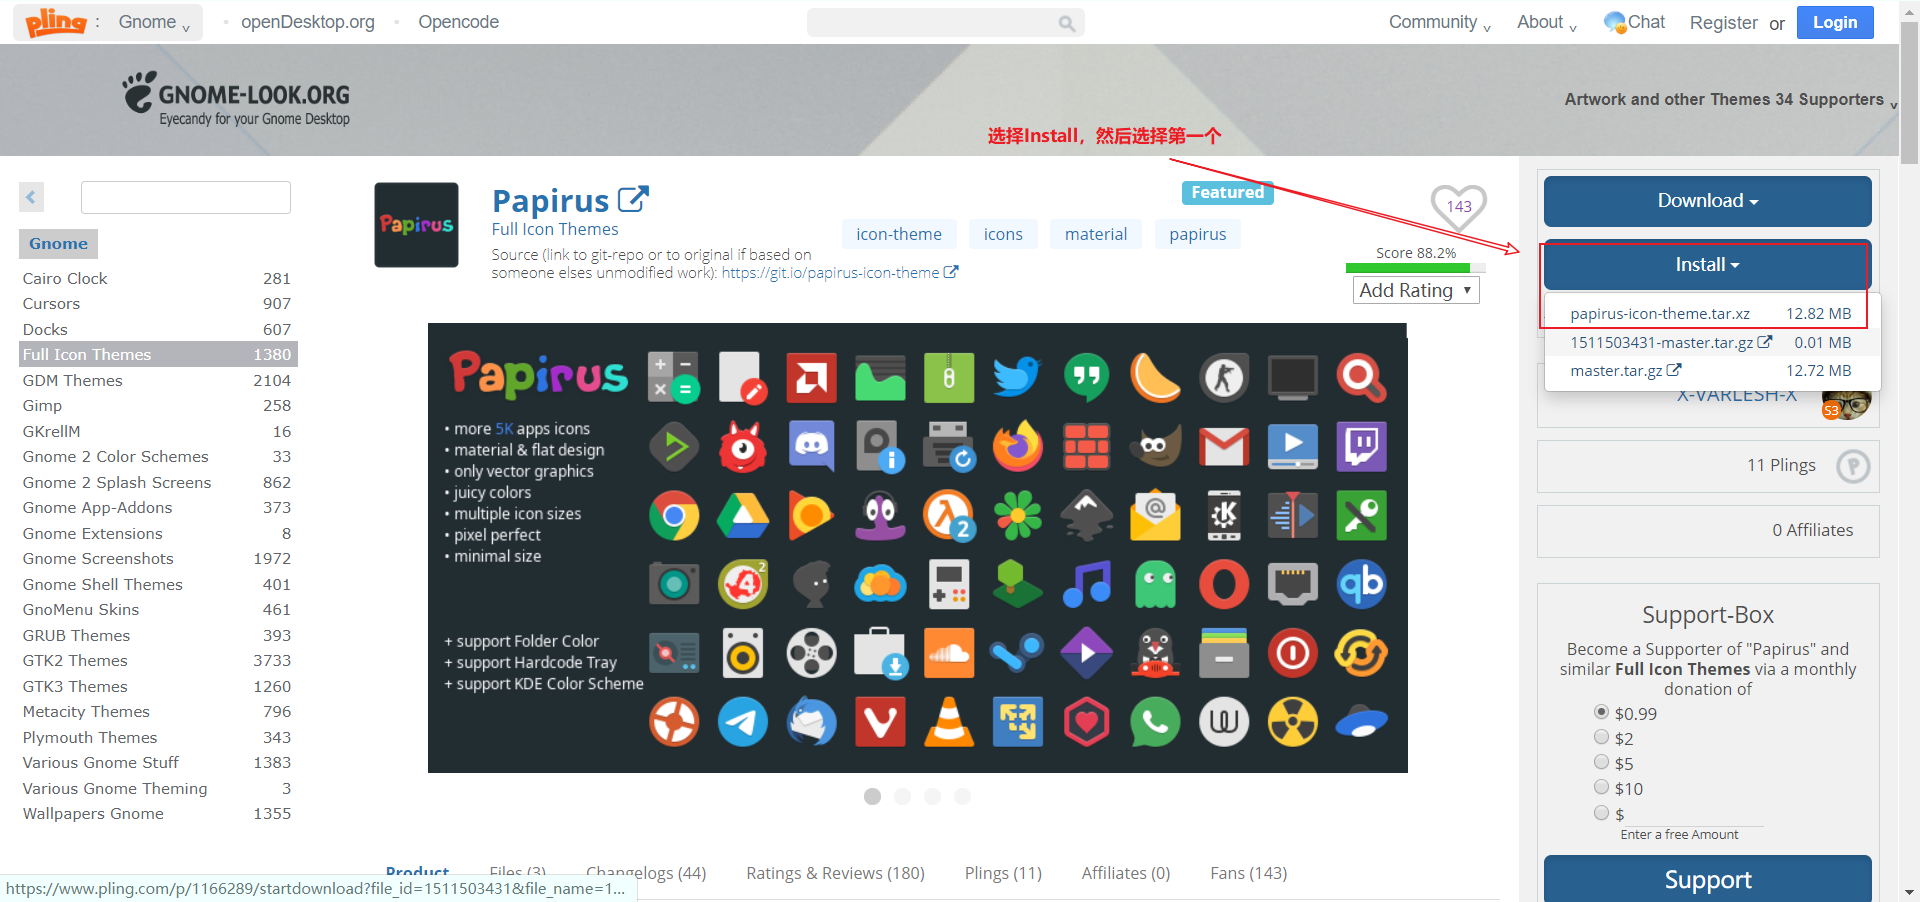Click the X-VARLESH-X user avatar
The width and height of the screenshot is (1920, 902).
1846,404
